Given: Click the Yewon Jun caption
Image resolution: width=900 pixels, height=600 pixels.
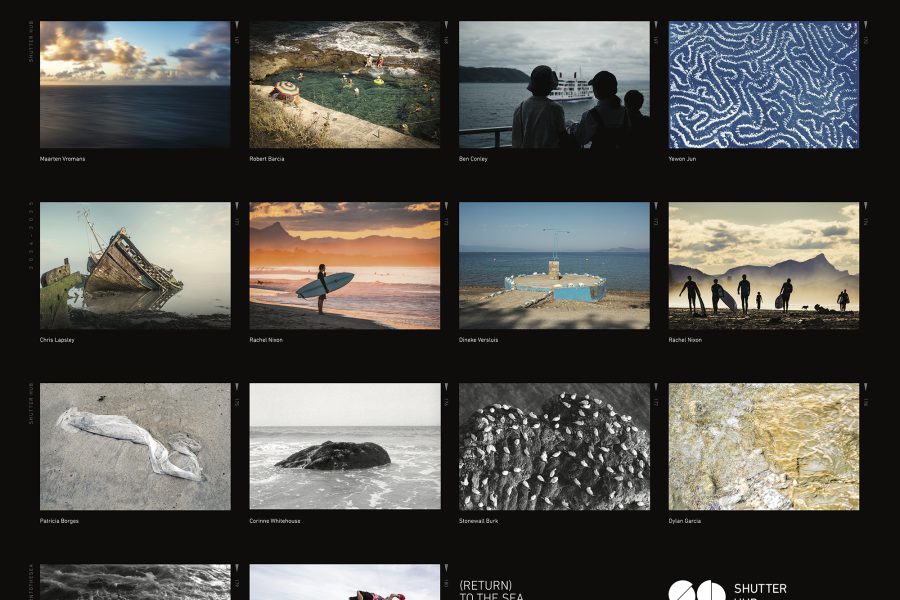Looking at the screenshot, I should (x=682, y=159).
